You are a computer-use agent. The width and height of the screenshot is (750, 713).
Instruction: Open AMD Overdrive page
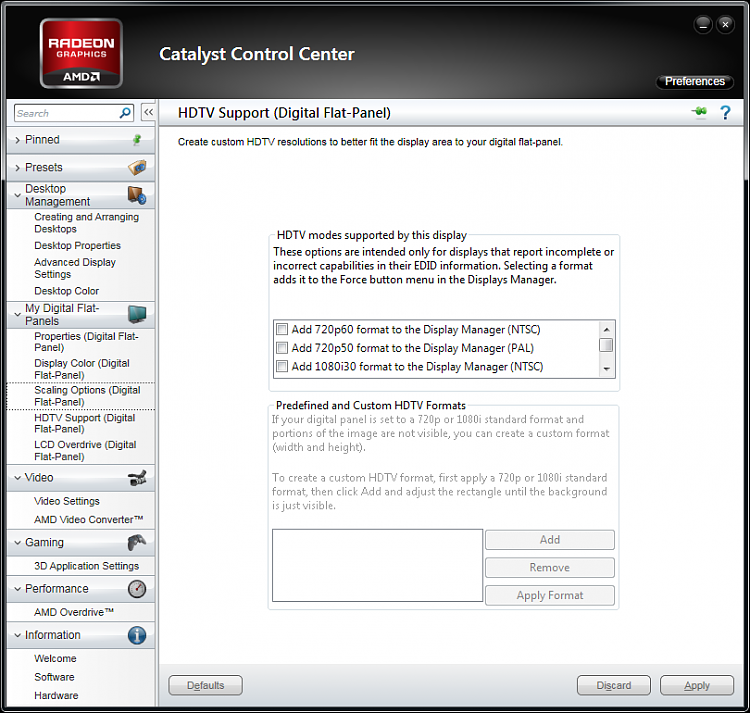74,612
